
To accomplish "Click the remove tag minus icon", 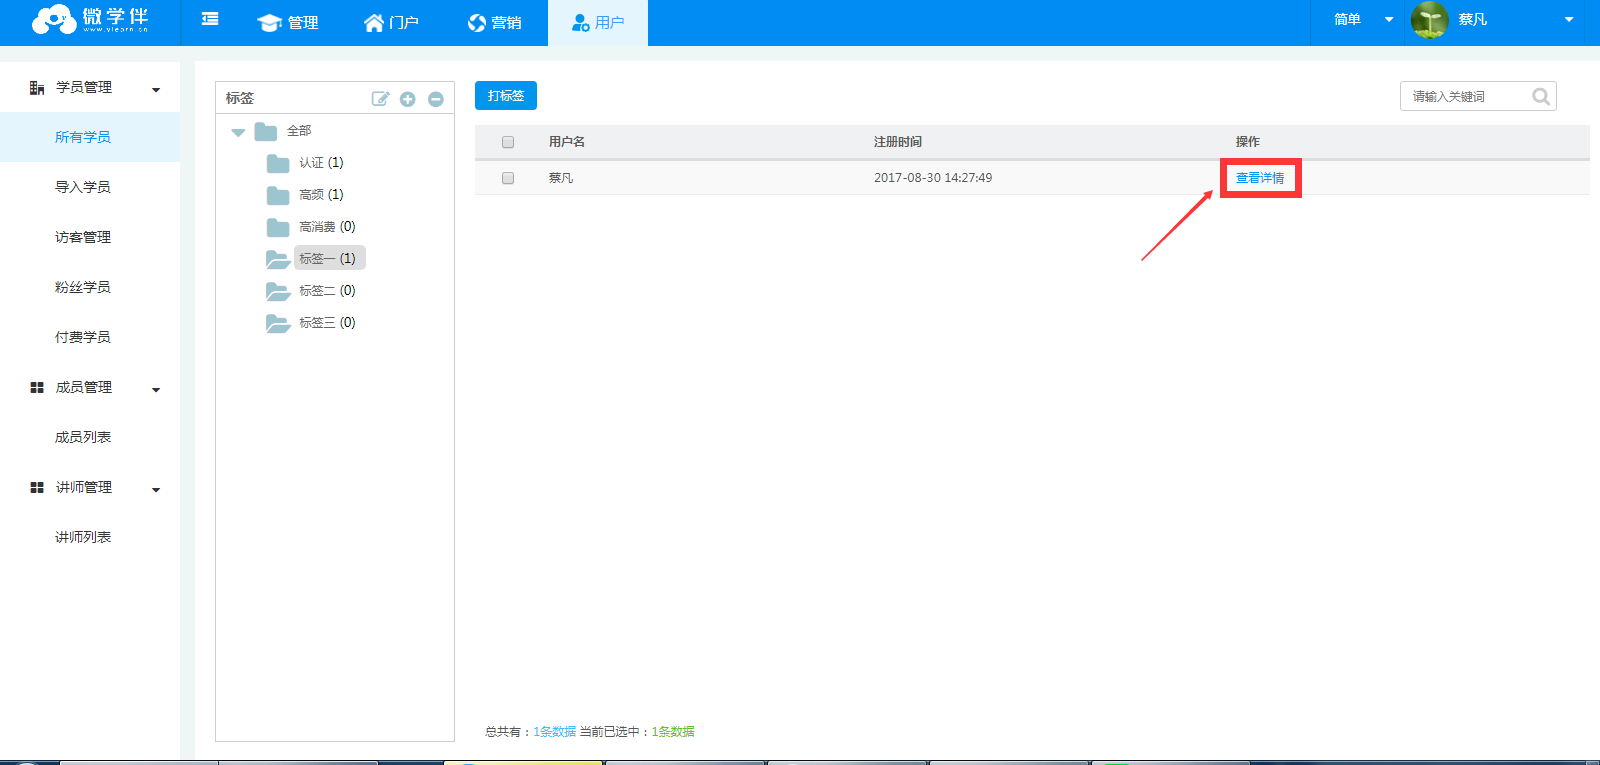I will point(436,99).
